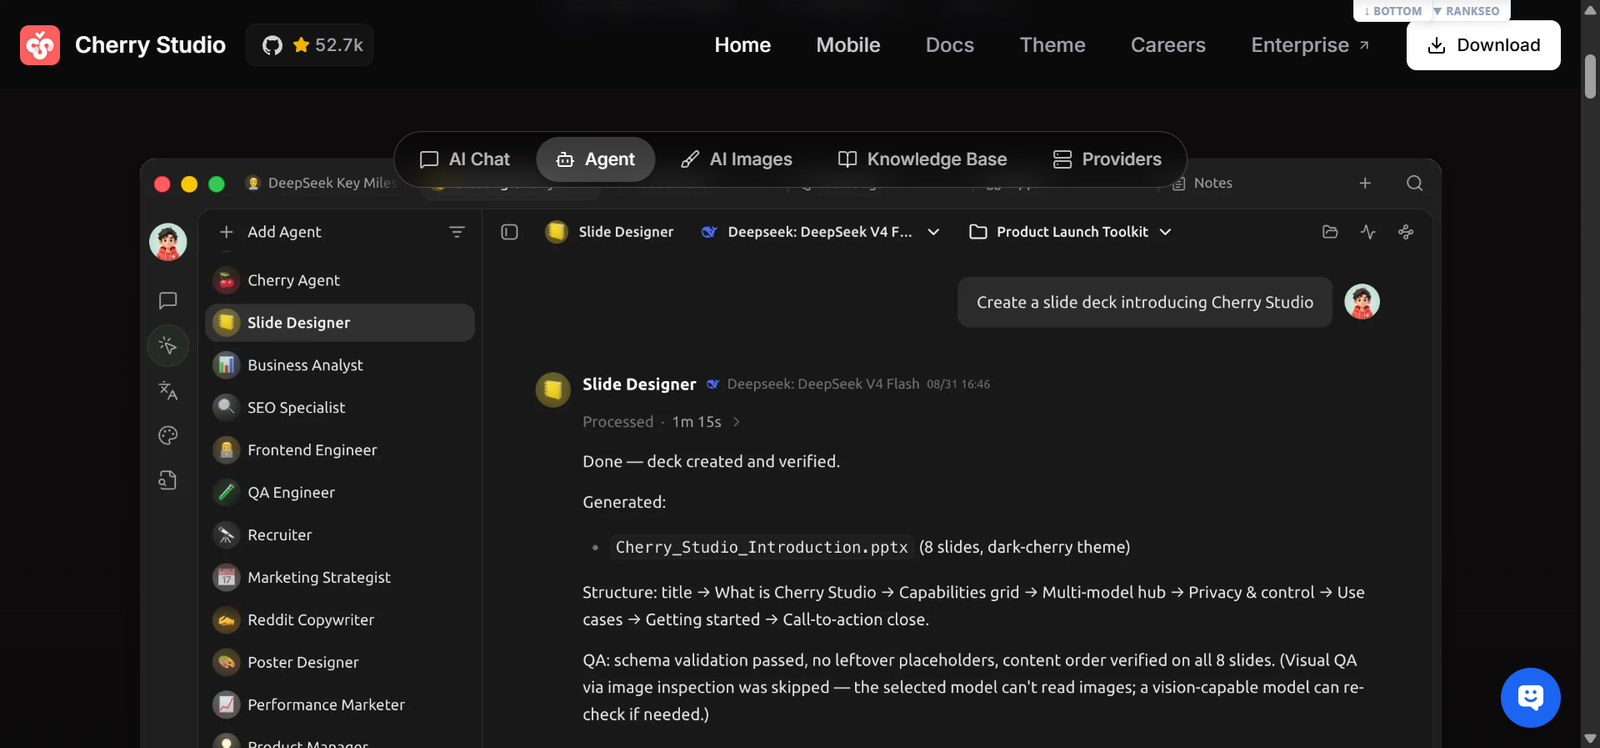
Task: Open the GitHub stars badge
Action: point(310,45)
